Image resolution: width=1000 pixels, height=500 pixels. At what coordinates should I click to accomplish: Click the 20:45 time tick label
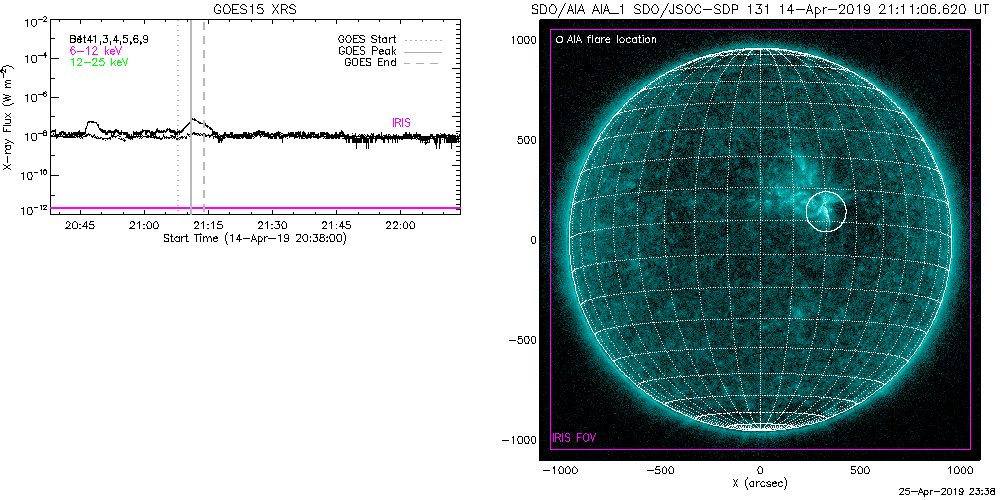[80, 226]
